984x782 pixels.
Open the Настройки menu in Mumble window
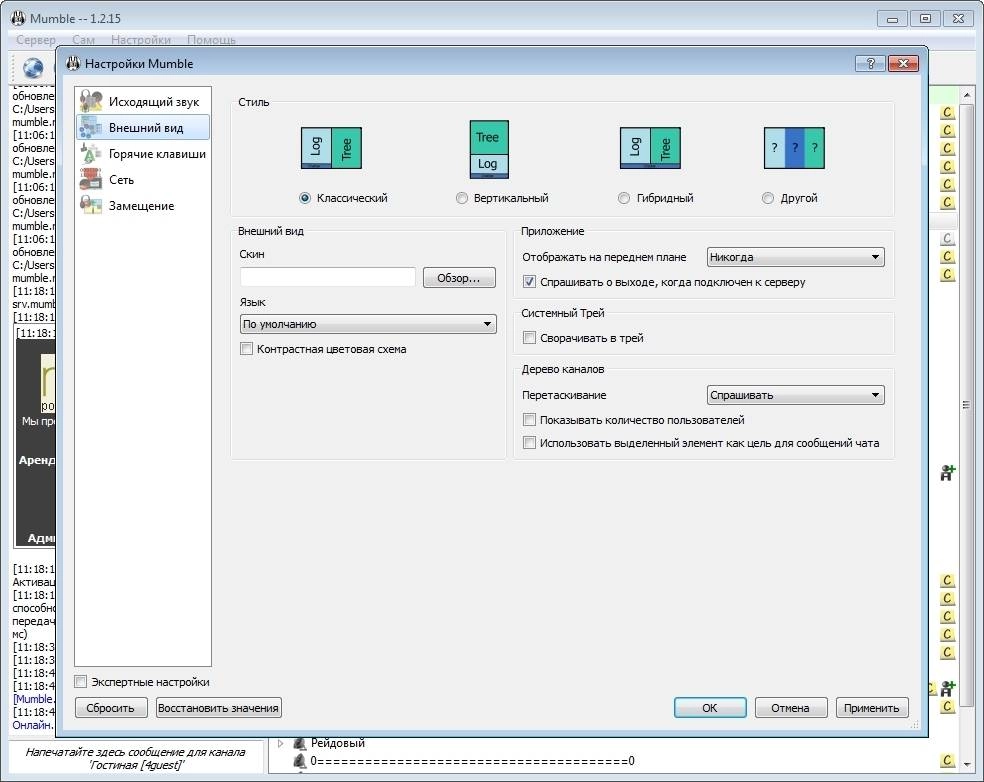click(141, 40)
